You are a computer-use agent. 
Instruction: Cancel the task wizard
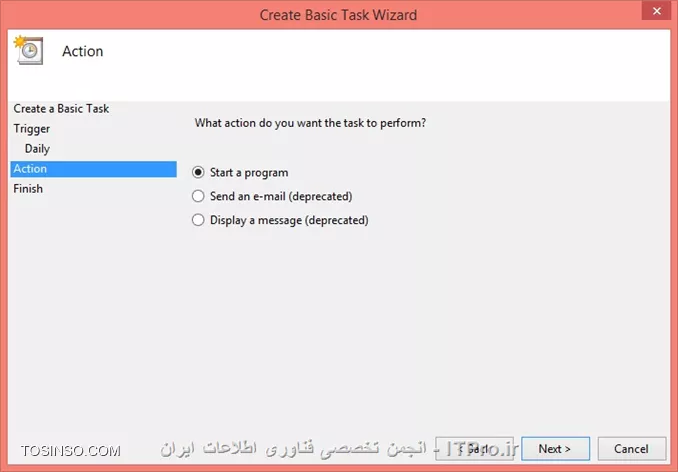631,449
